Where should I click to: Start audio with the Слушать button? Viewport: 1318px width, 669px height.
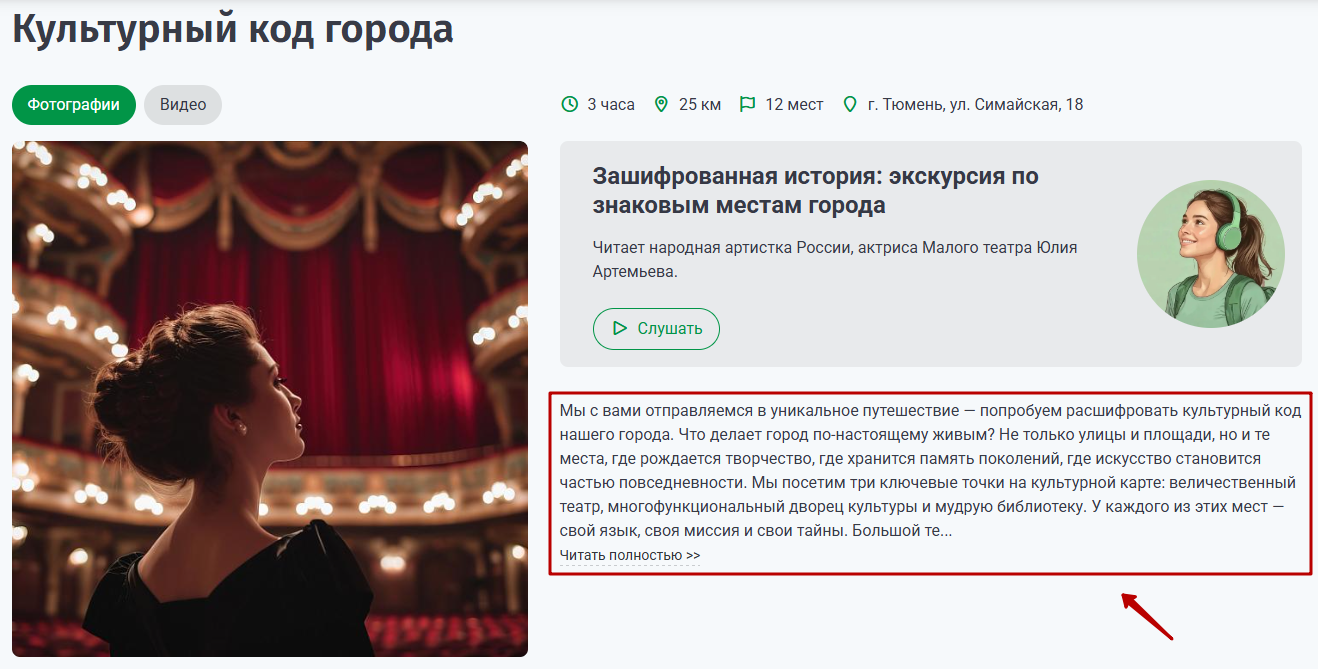click(x=656, y=329)
